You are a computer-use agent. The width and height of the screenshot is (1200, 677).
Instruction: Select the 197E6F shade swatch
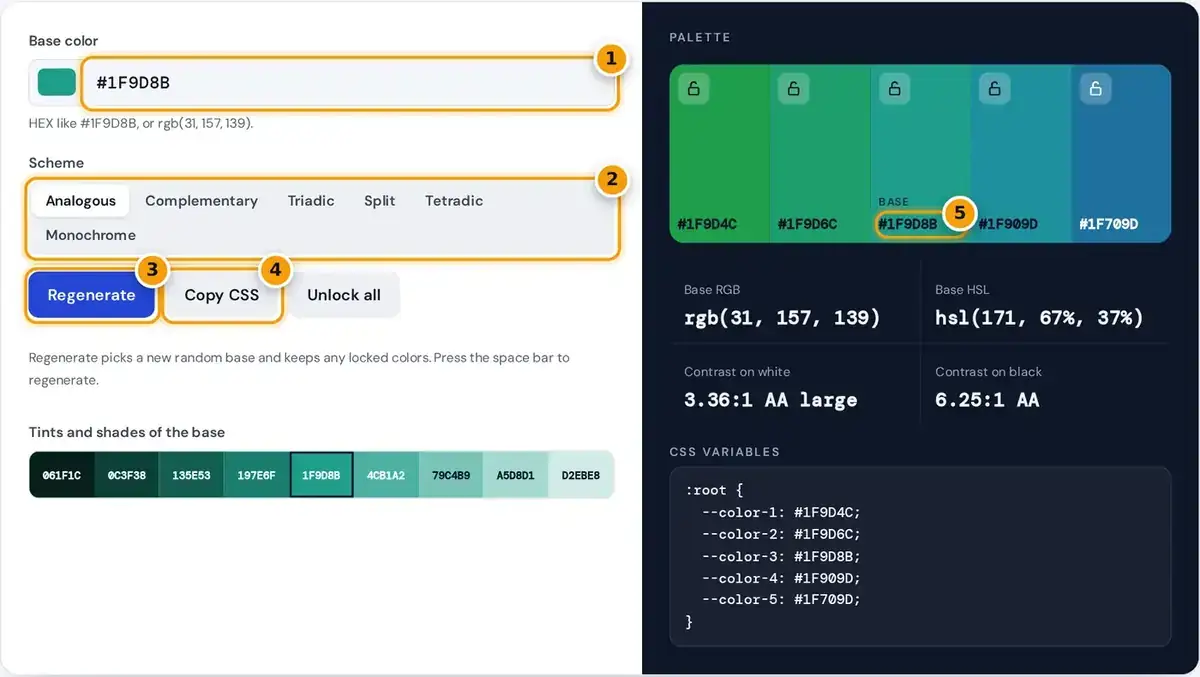257,475
